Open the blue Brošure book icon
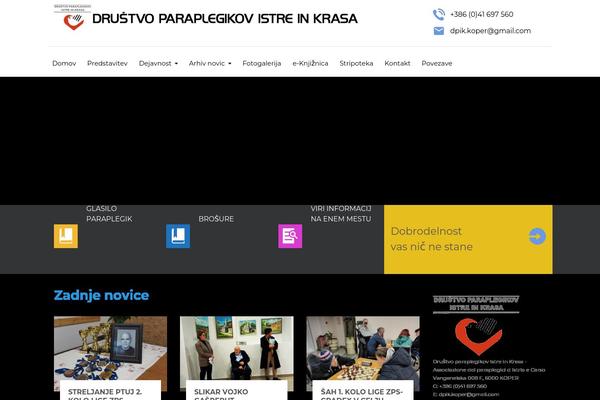 (178, 236)
